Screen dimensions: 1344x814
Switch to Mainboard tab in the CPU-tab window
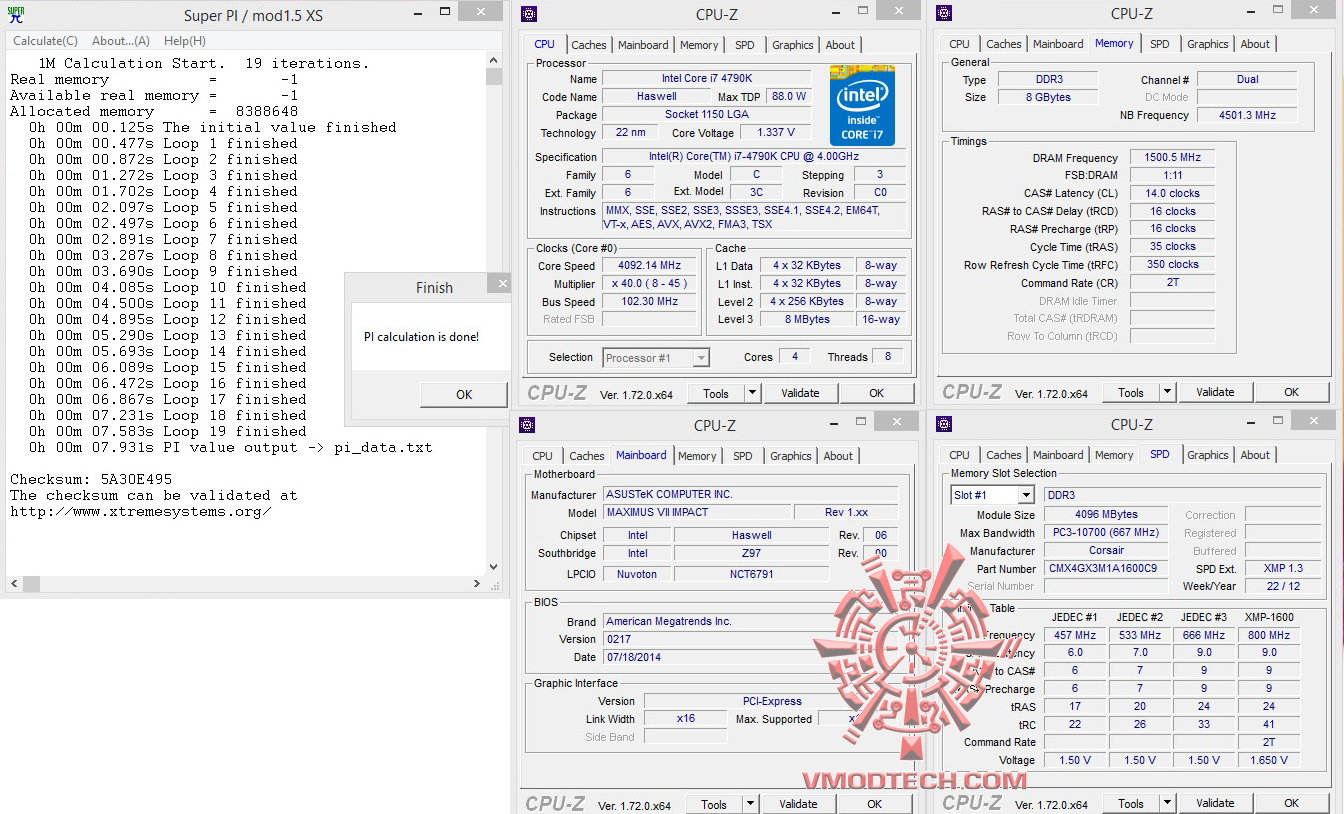click(643, 45)
